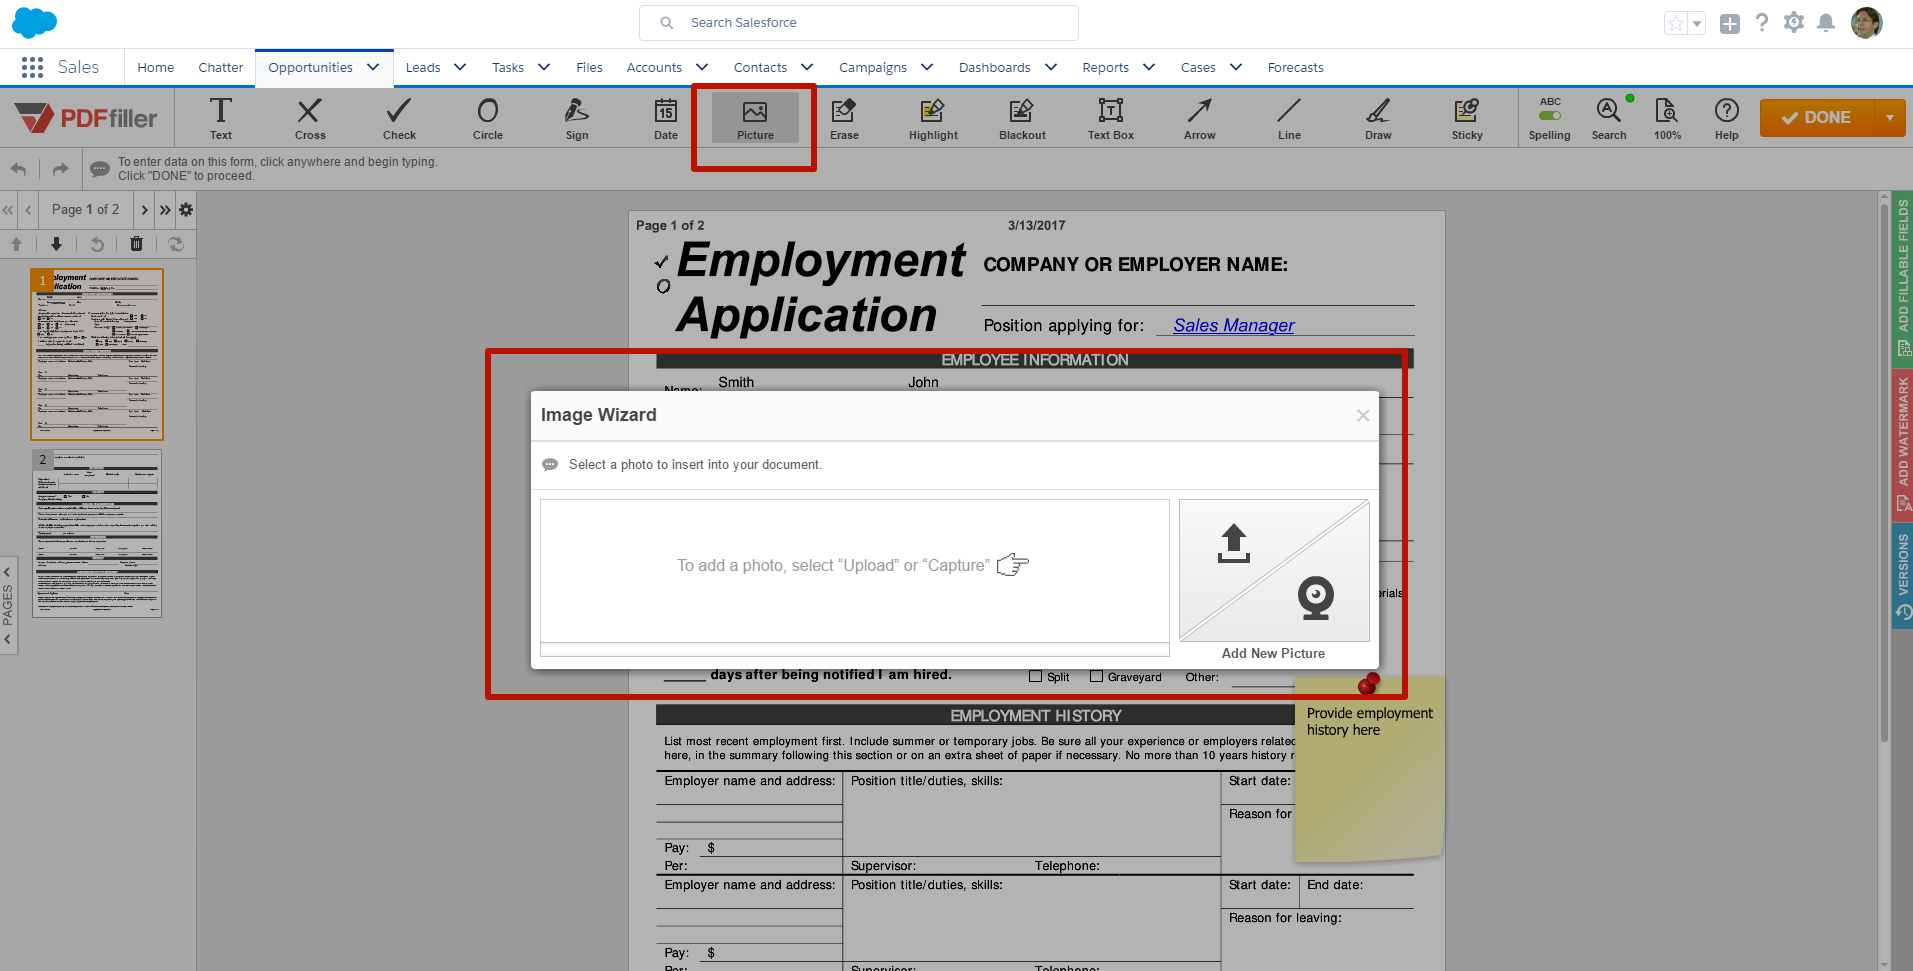
Task: Move page down with down arrow icon
Action: click(56, 244)
